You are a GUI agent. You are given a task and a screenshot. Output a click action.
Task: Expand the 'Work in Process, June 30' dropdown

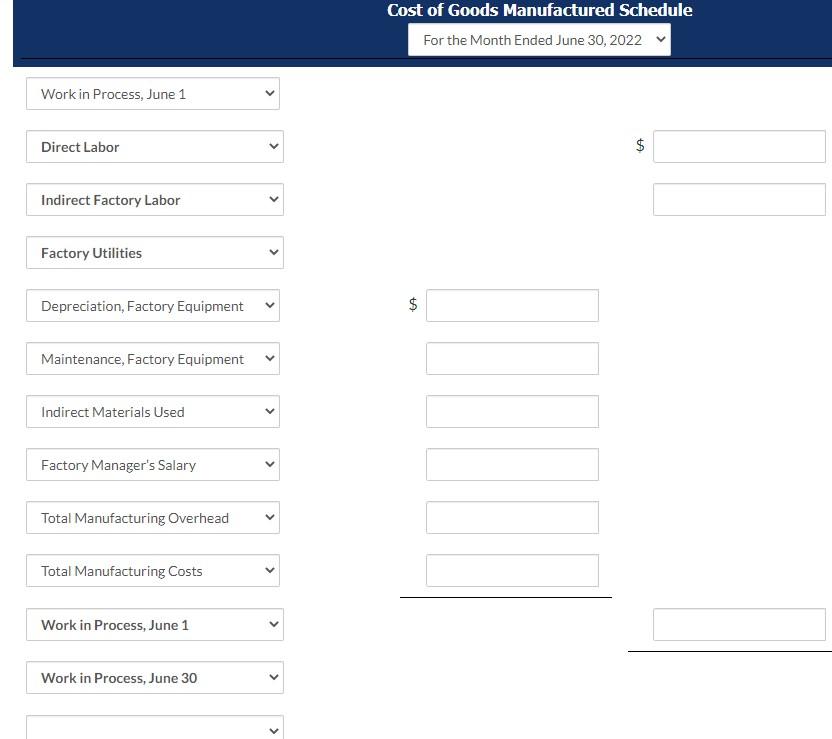tap(154, 677)
